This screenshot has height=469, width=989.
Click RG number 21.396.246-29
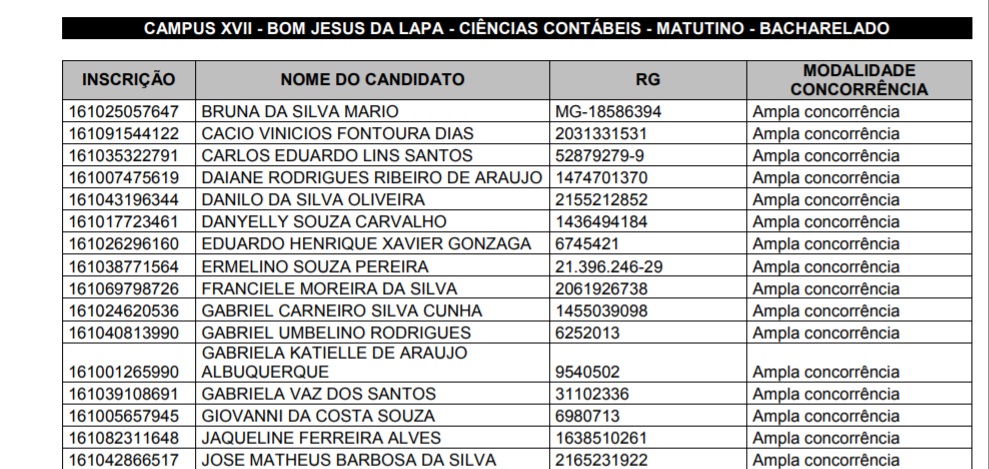609,267
